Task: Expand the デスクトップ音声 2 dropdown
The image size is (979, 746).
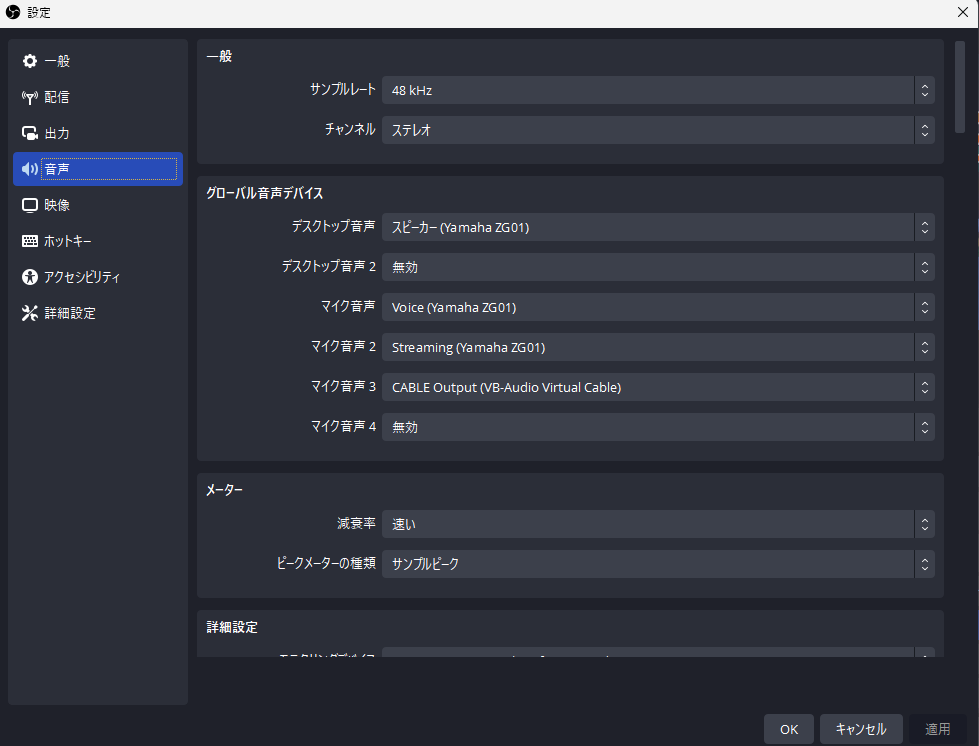Action: [658, 267]
